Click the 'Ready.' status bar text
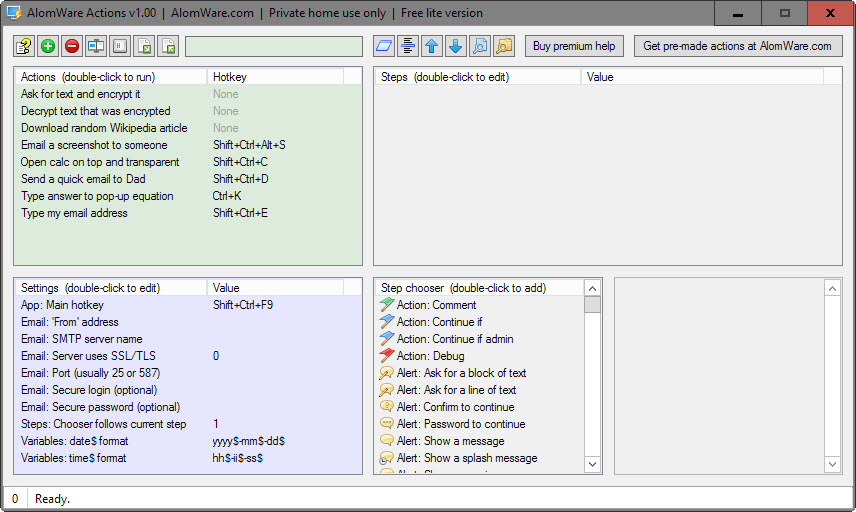 52,498
